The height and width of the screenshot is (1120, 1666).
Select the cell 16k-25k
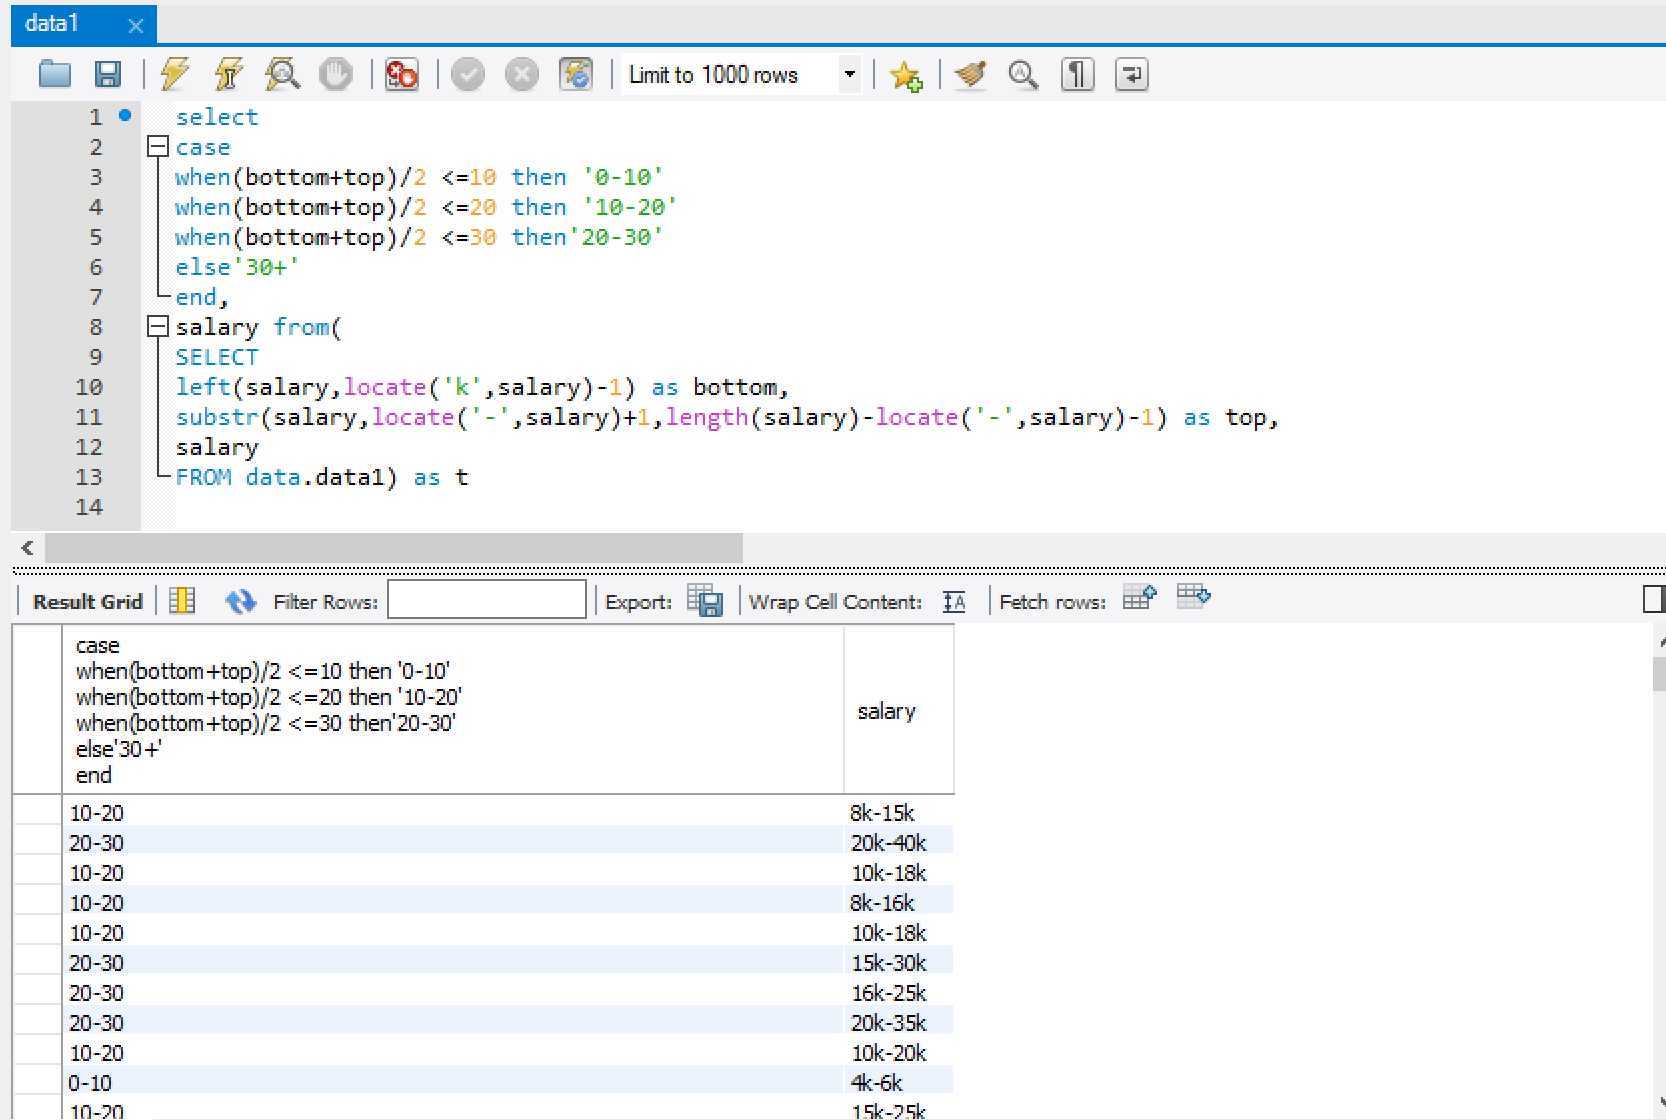(899, 992)
